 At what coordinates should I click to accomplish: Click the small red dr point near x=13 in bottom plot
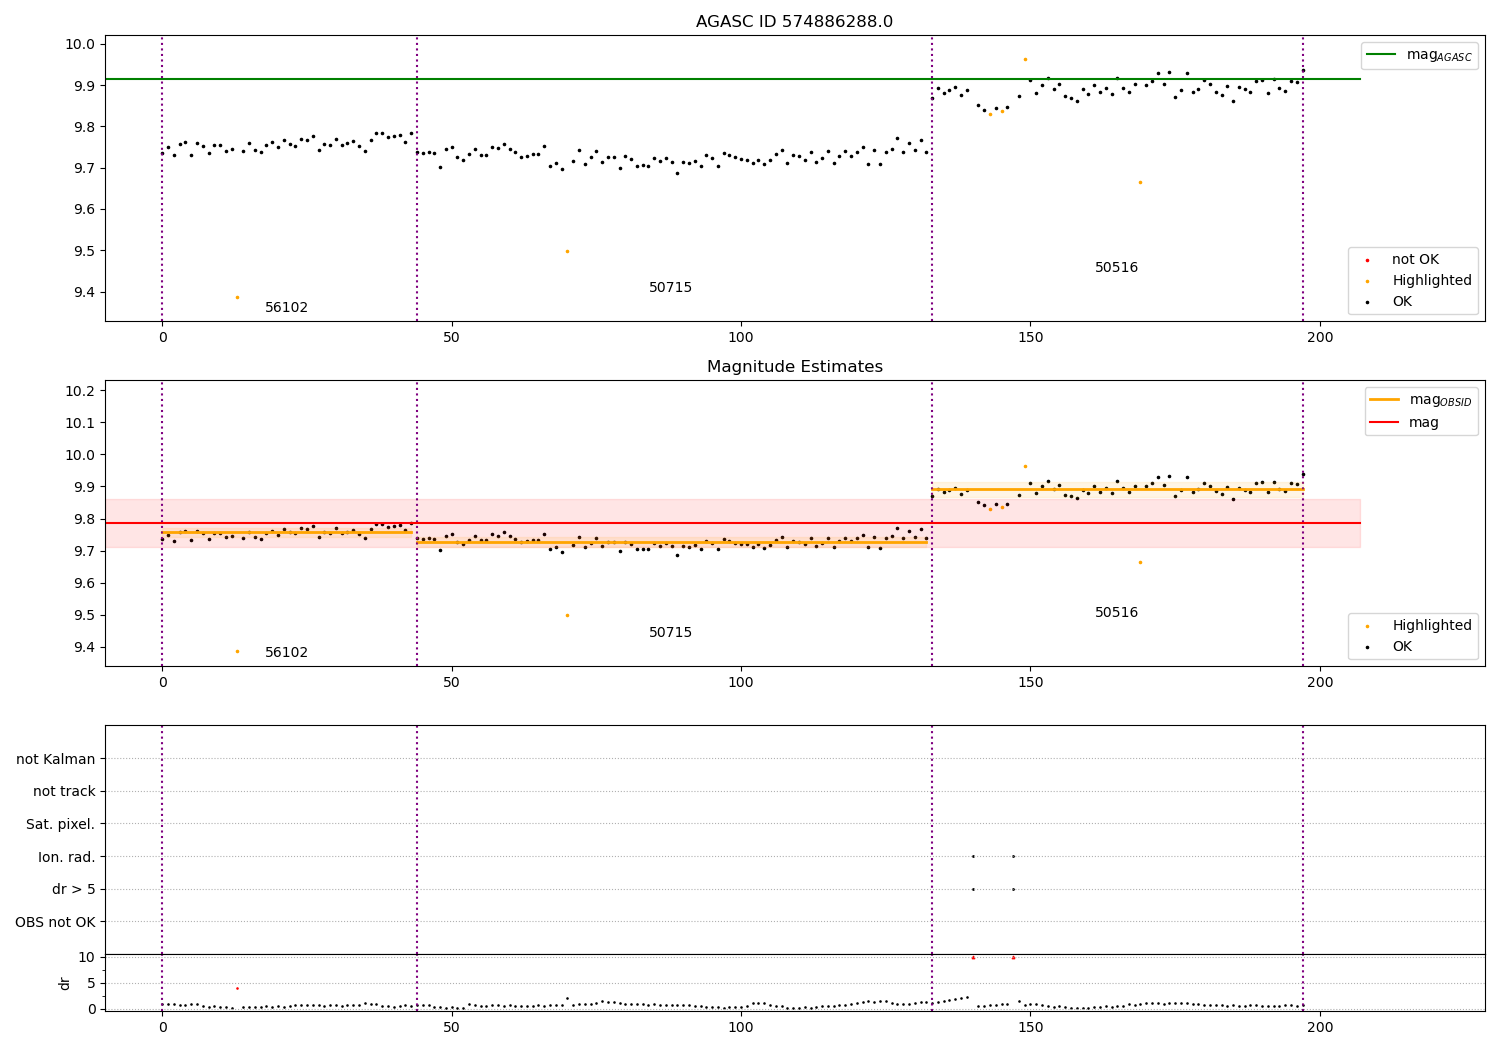point(237,988)
